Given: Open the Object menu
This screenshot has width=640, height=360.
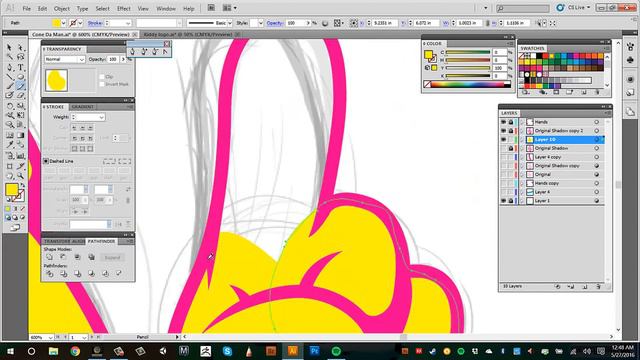Looking at the screenshot, I should [62, 9].
